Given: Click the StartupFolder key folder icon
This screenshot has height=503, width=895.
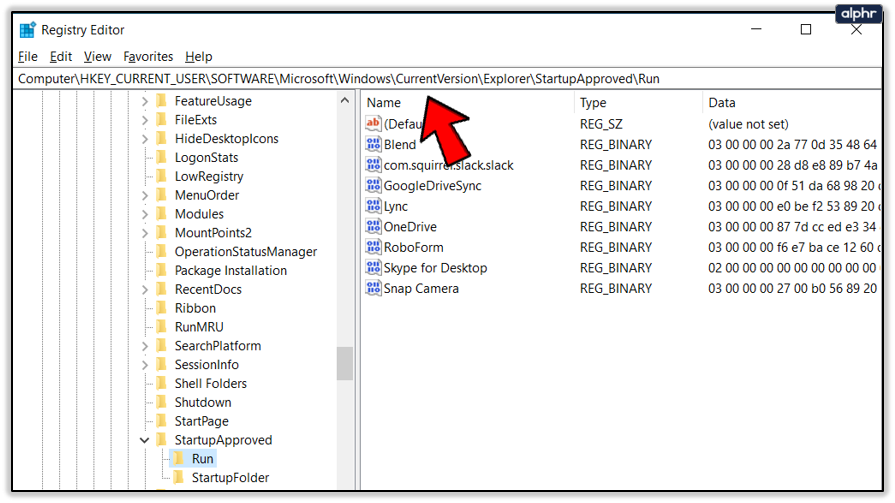Looking at the screenshot, I should point(179,477).
